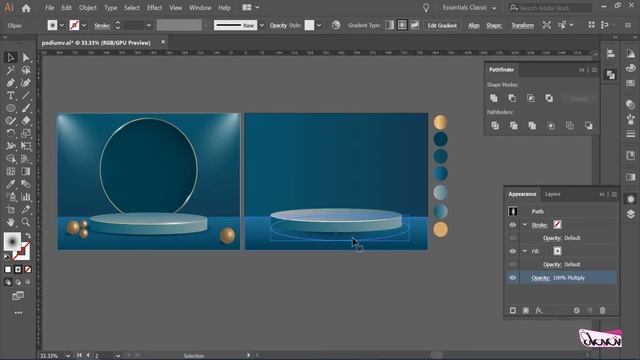Set Color mode below fill swatches
Image resolution: width=640 pixels, height=360 pixels.
coord(8,269)
